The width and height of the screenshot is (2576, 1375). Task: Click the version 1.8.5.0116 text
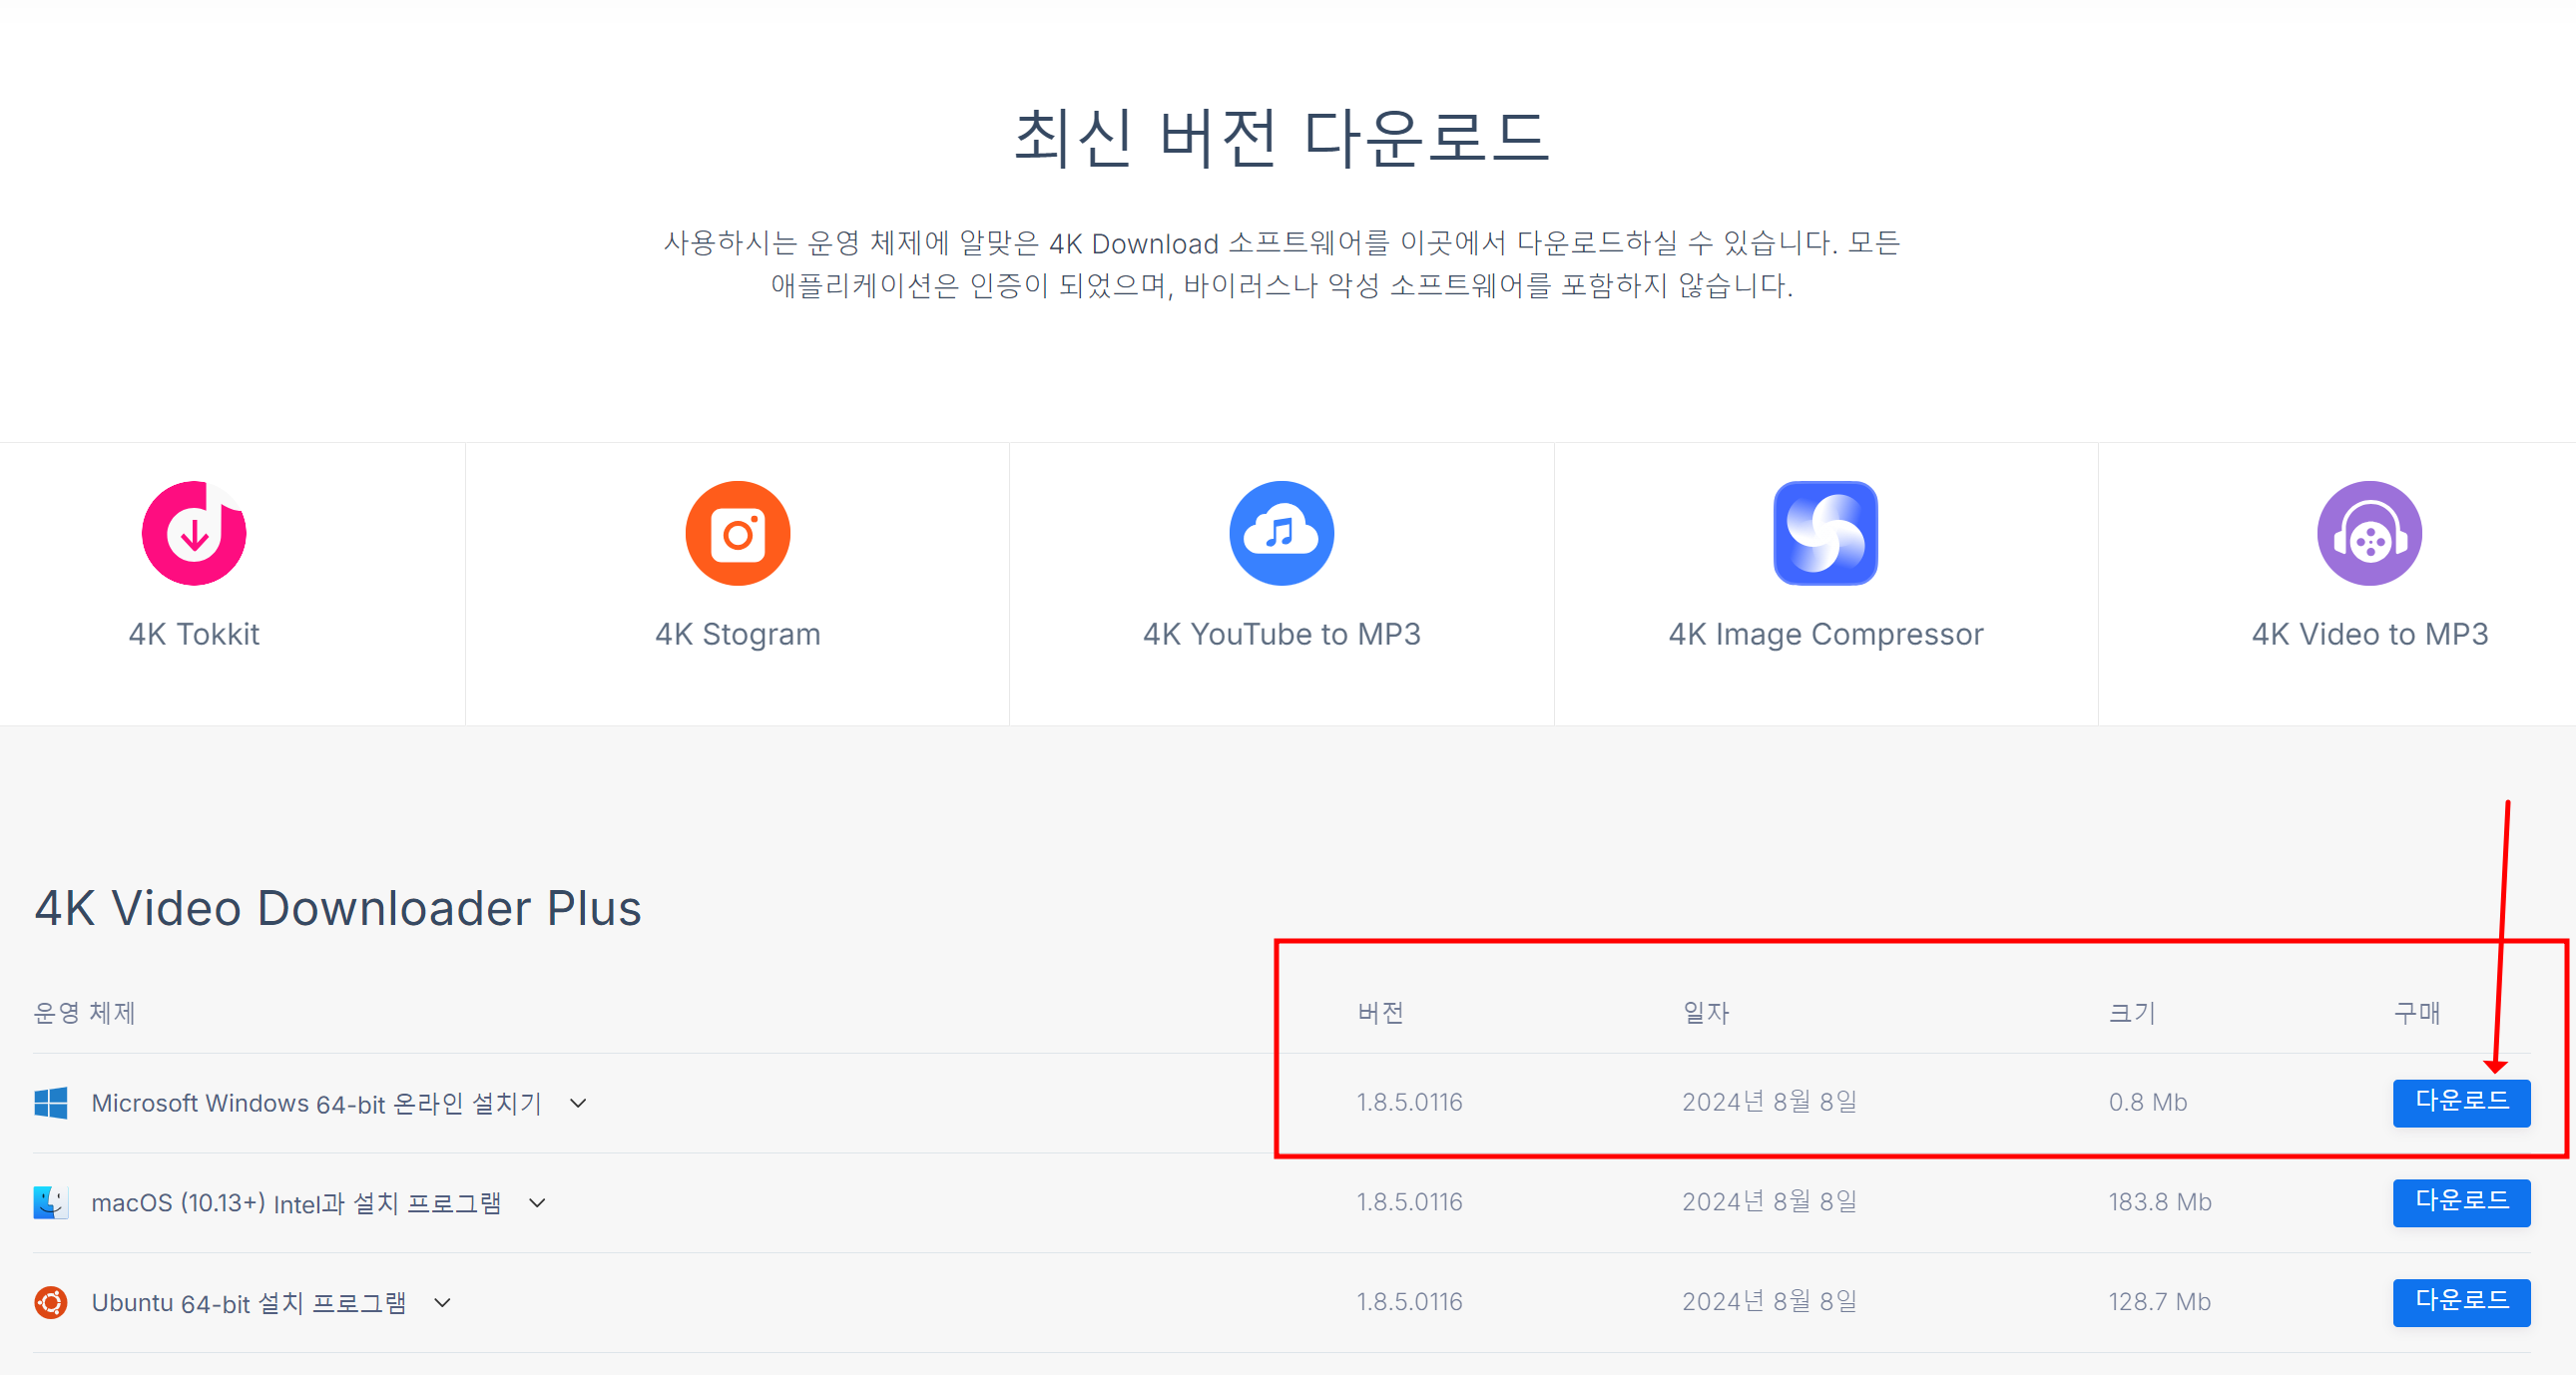click(x=1409, y=1101)
